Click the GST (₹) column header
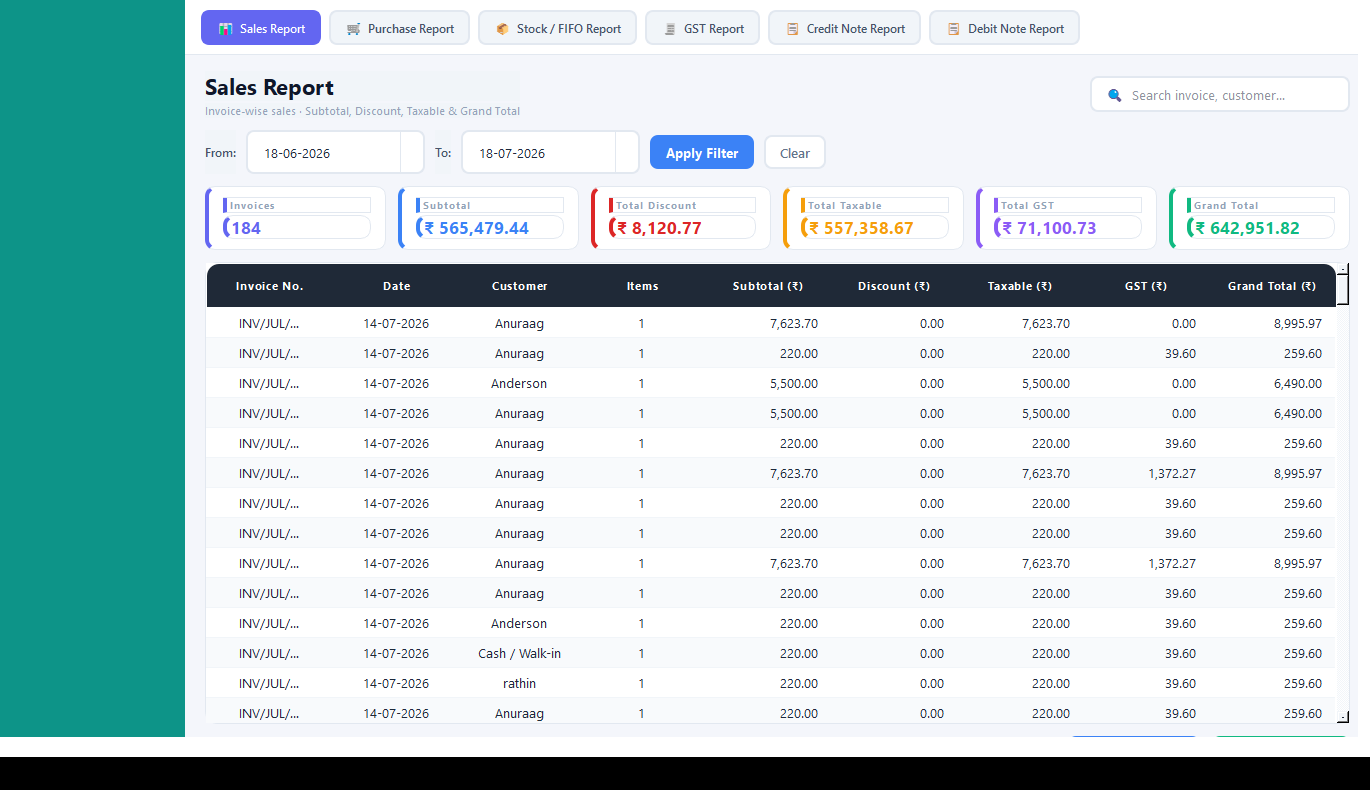This screenshot has height=790, width=1370. (x=1146, y=286)
